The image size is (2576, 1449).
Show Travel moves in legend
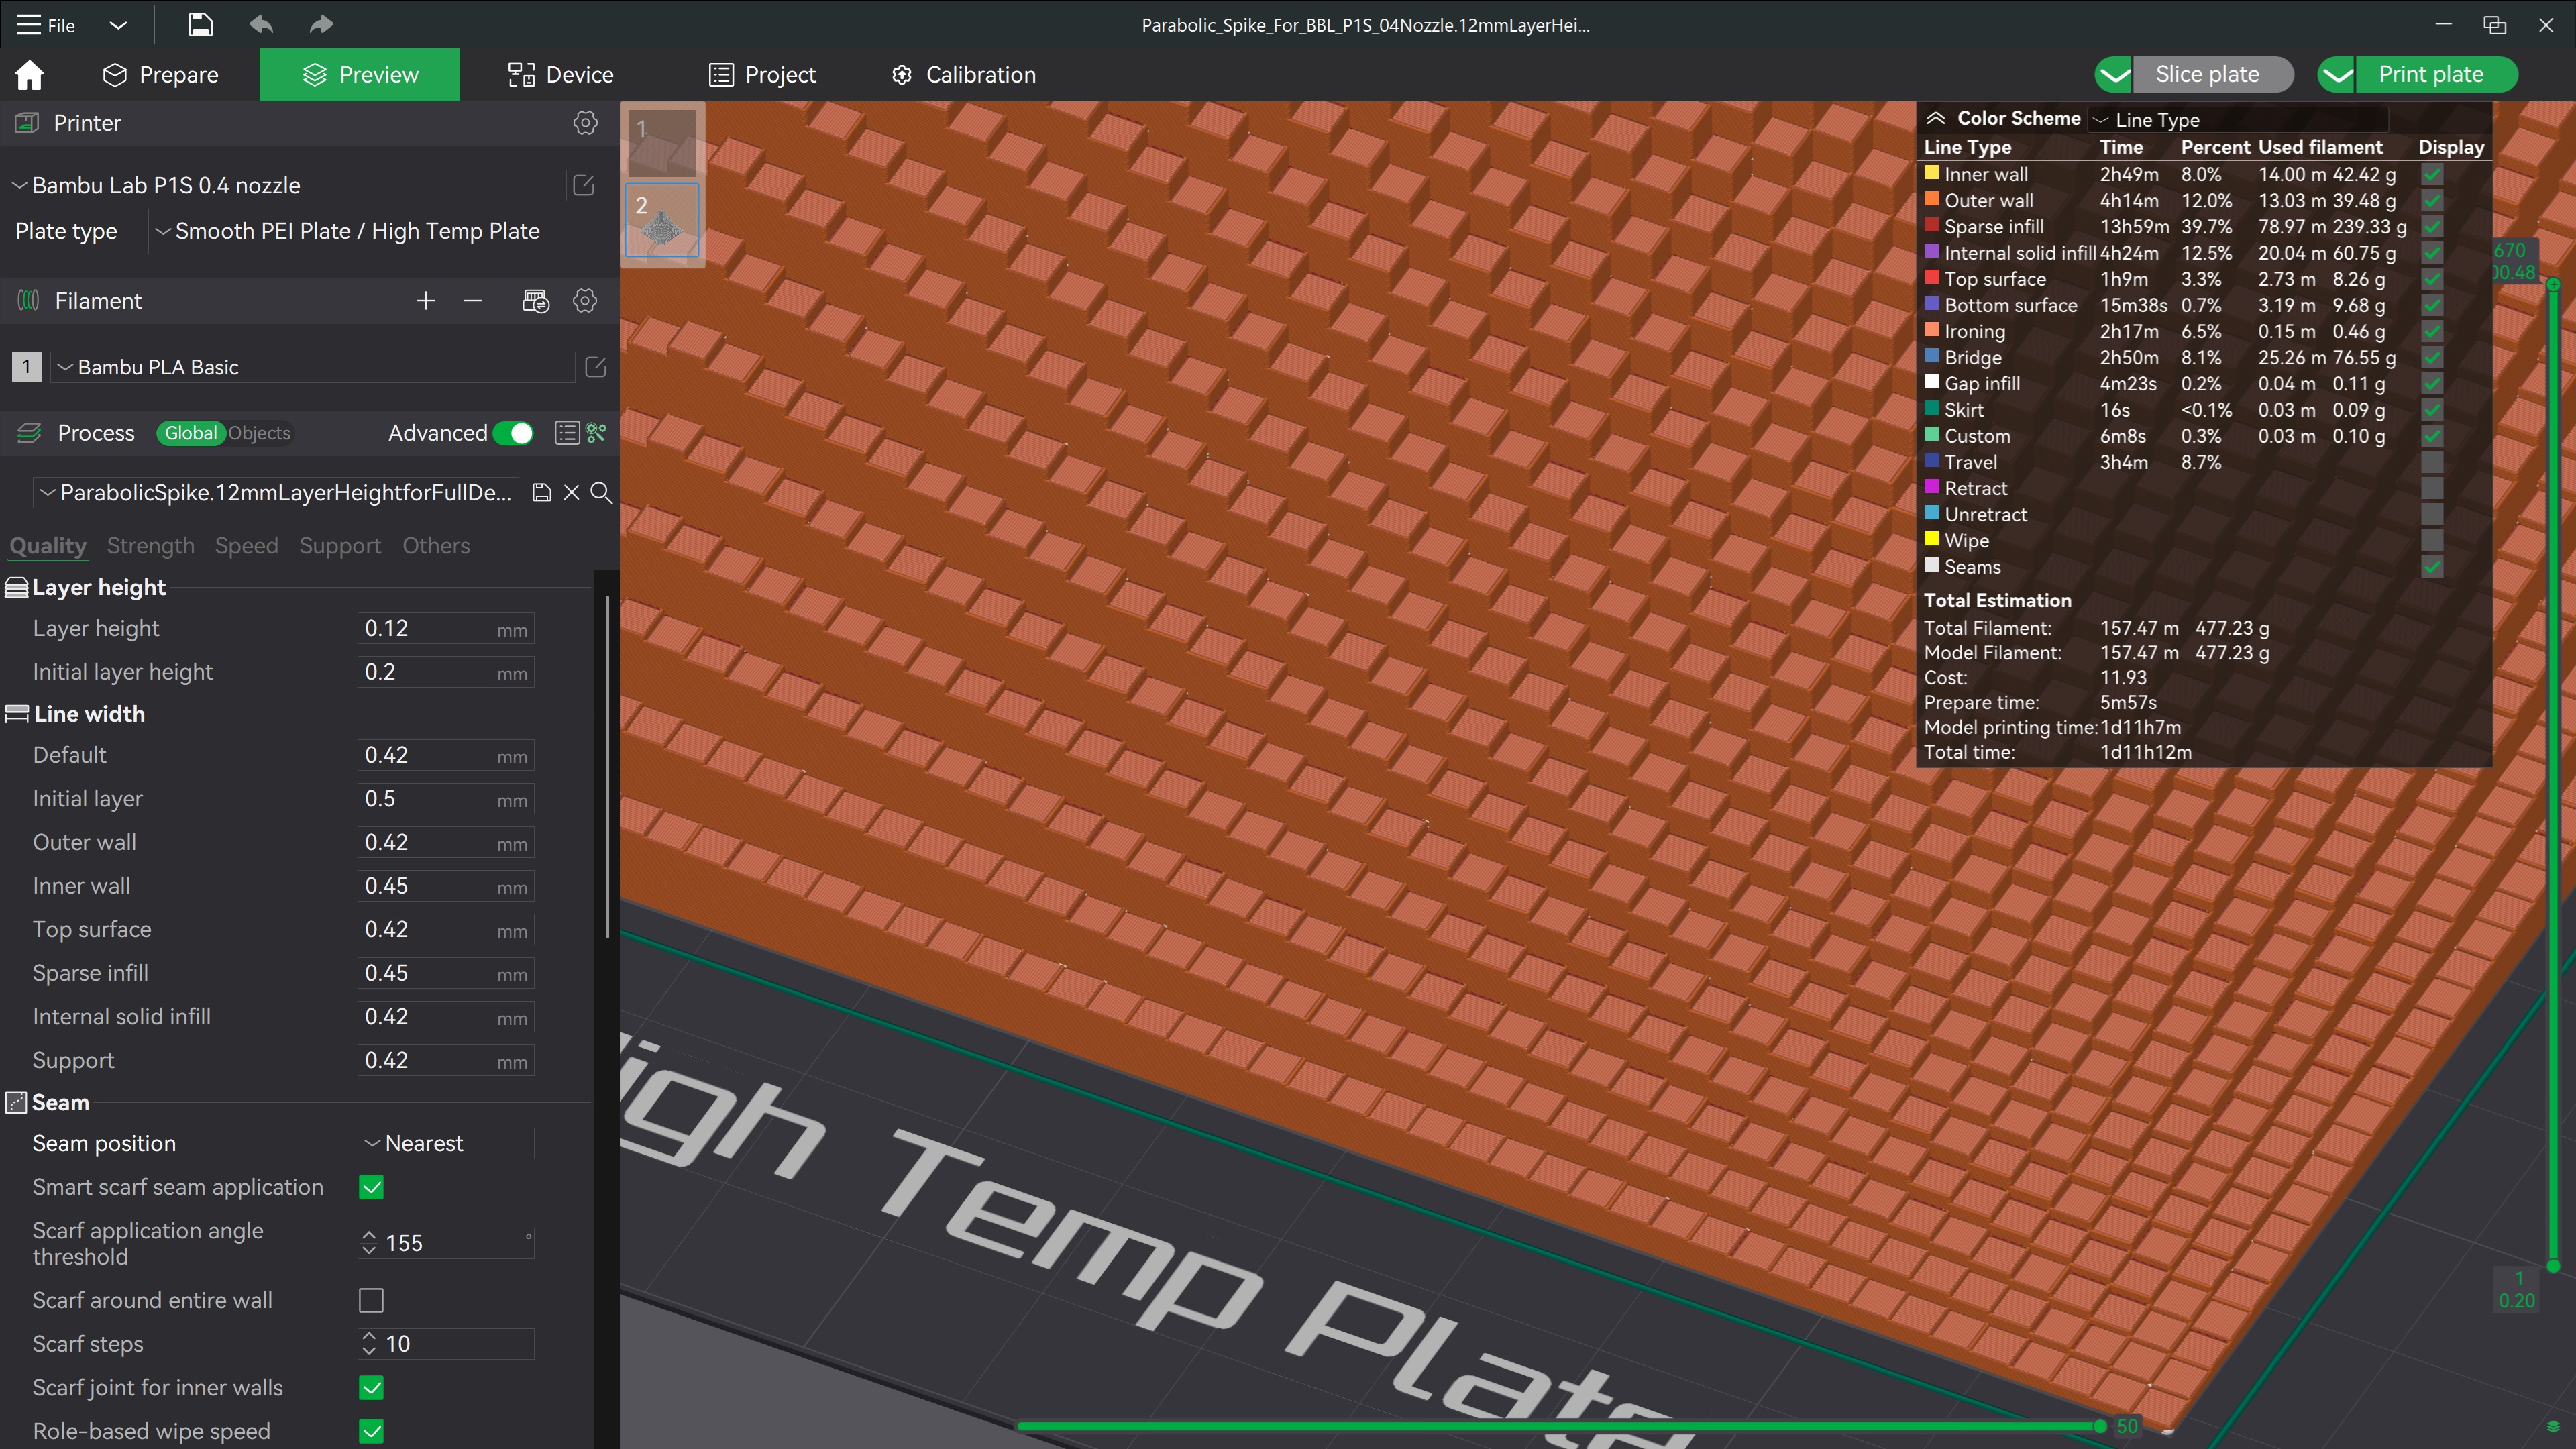click(x=2432, y=462)
